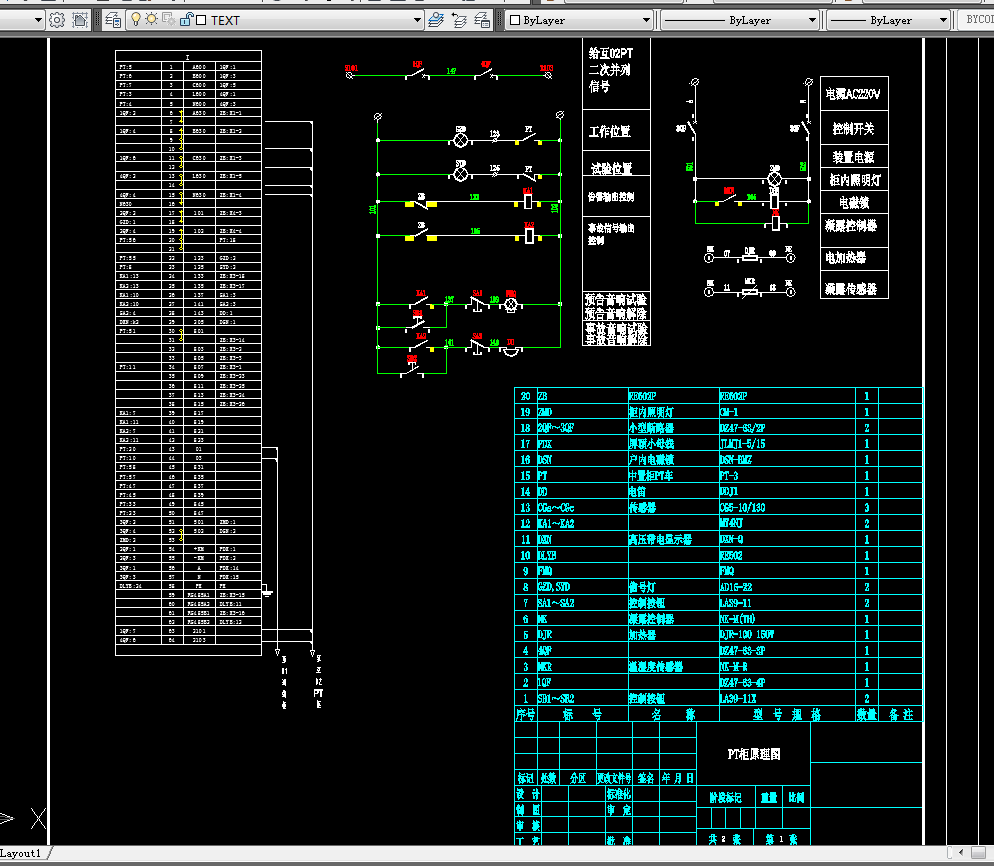994x868 pixels.
Task: Toggle lock padlock on TEXT layer
Action: (x=185, y=20)
